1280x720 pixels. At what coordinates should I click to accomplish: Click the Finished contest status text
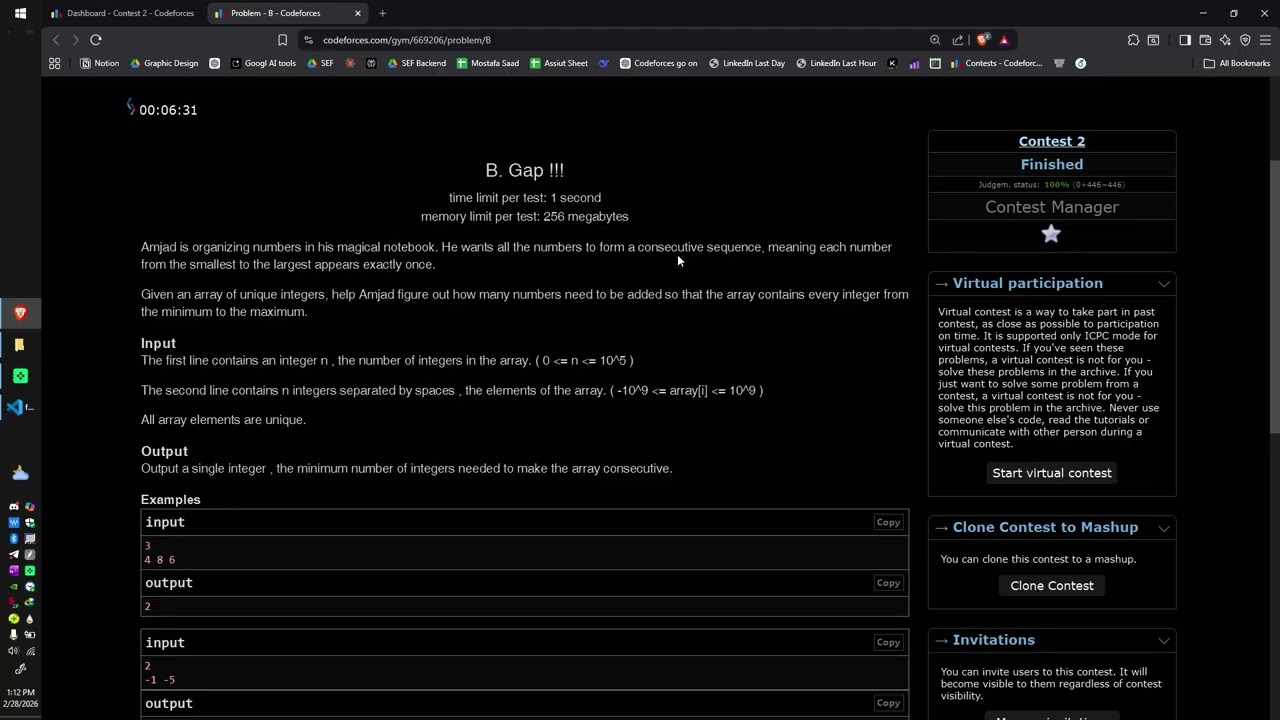click(x=1052, y=164)
